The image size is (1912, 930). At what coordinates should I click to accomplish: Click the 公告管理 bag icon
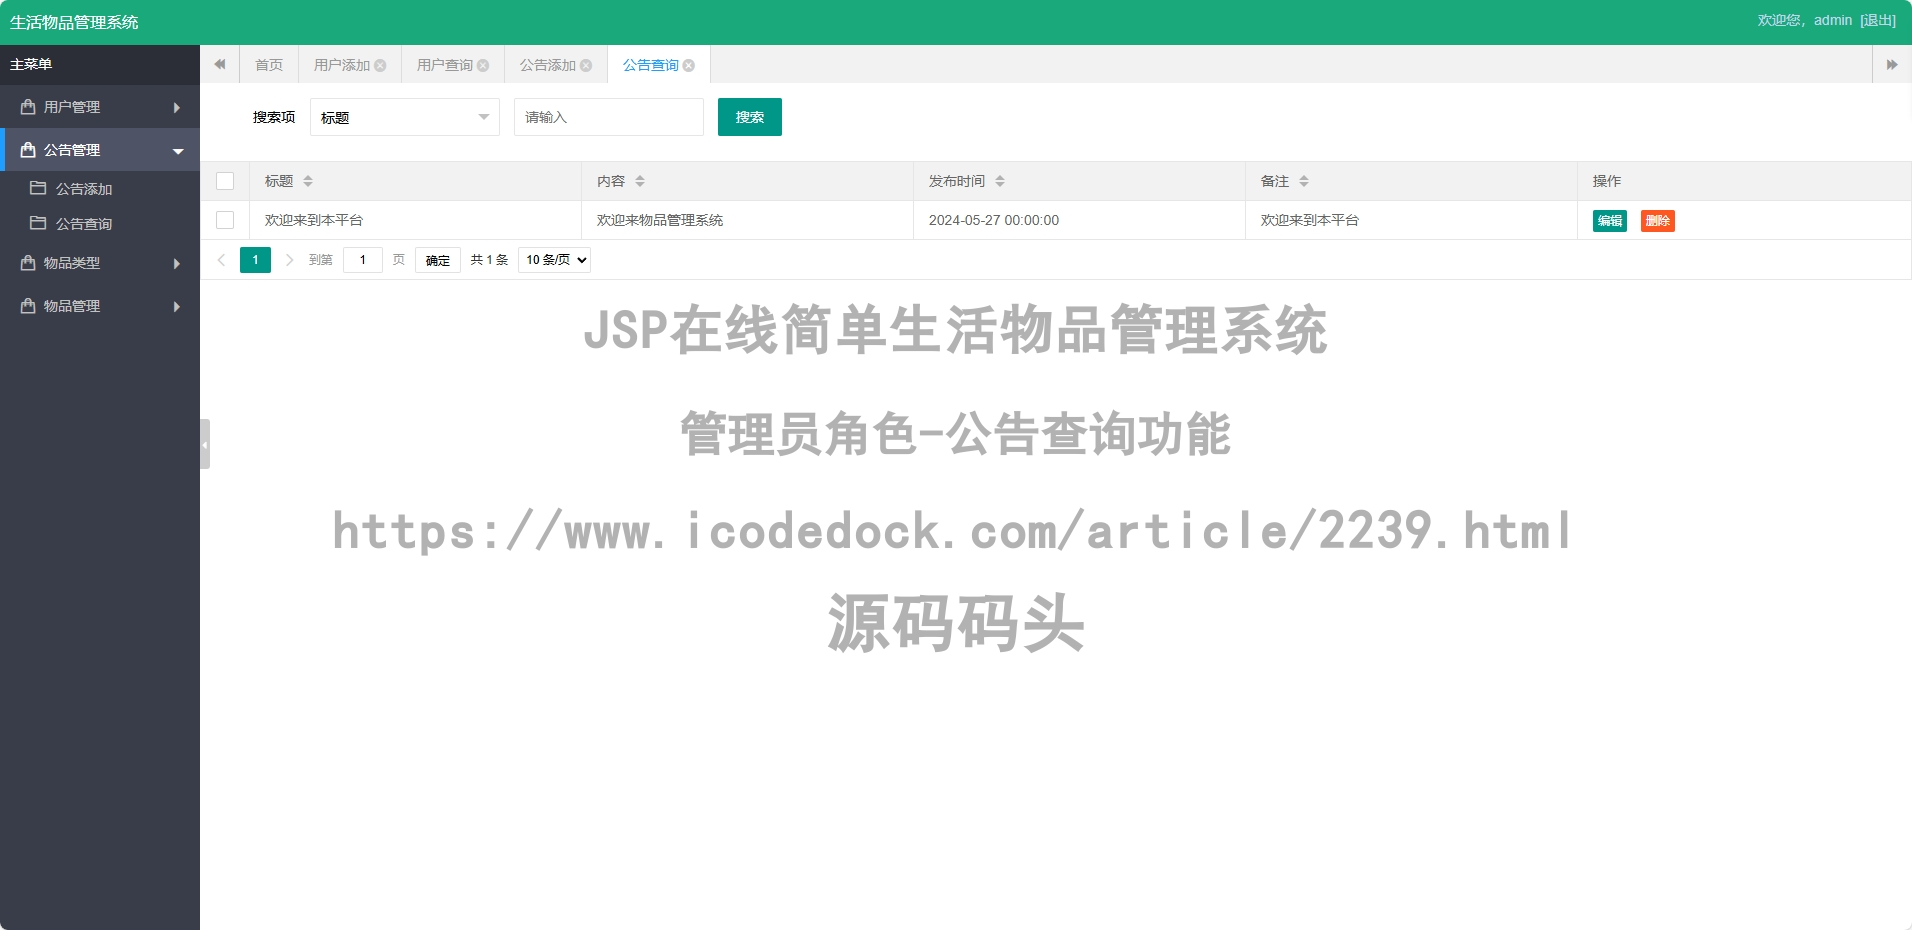[x=28, y=150]
